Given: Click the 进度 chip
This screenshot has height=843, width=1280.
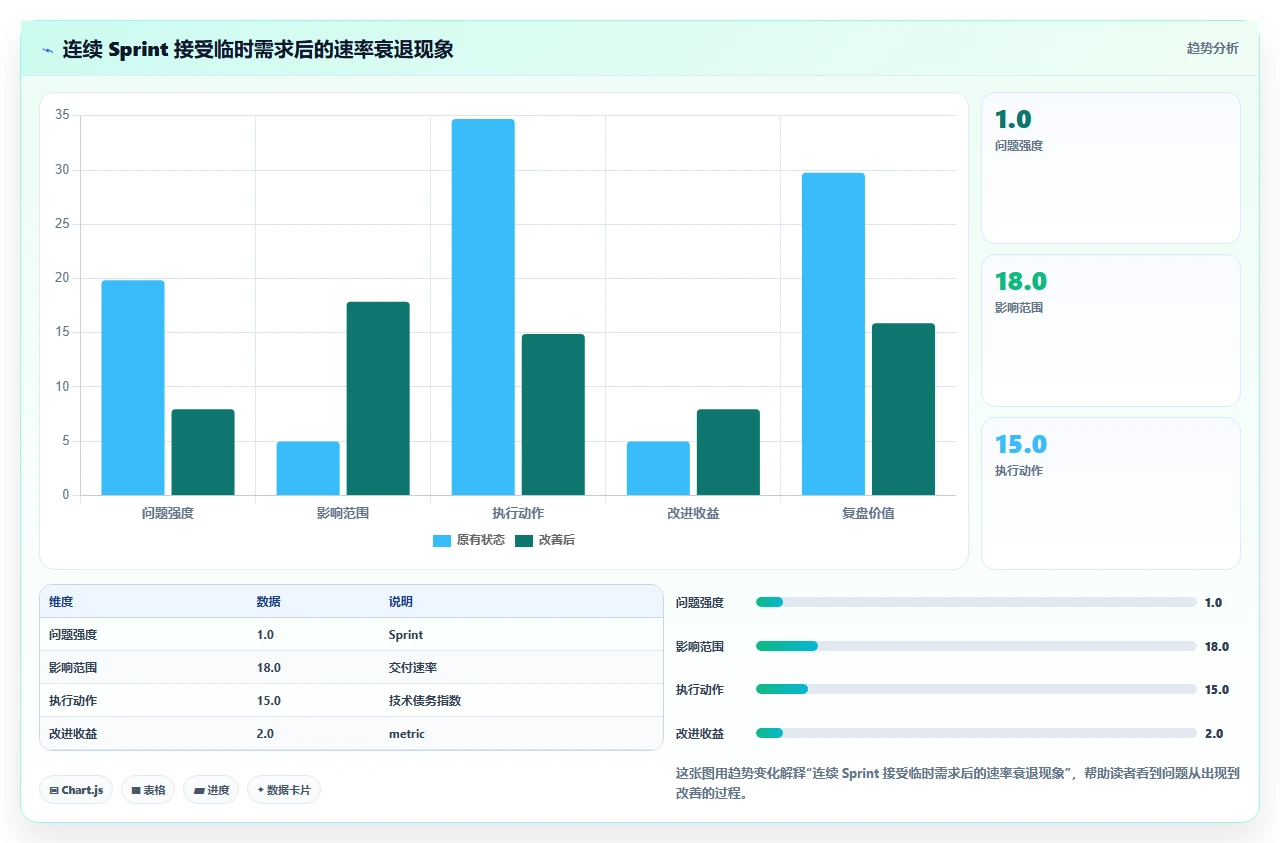Looking at the screenshot, I should [211, 790].
